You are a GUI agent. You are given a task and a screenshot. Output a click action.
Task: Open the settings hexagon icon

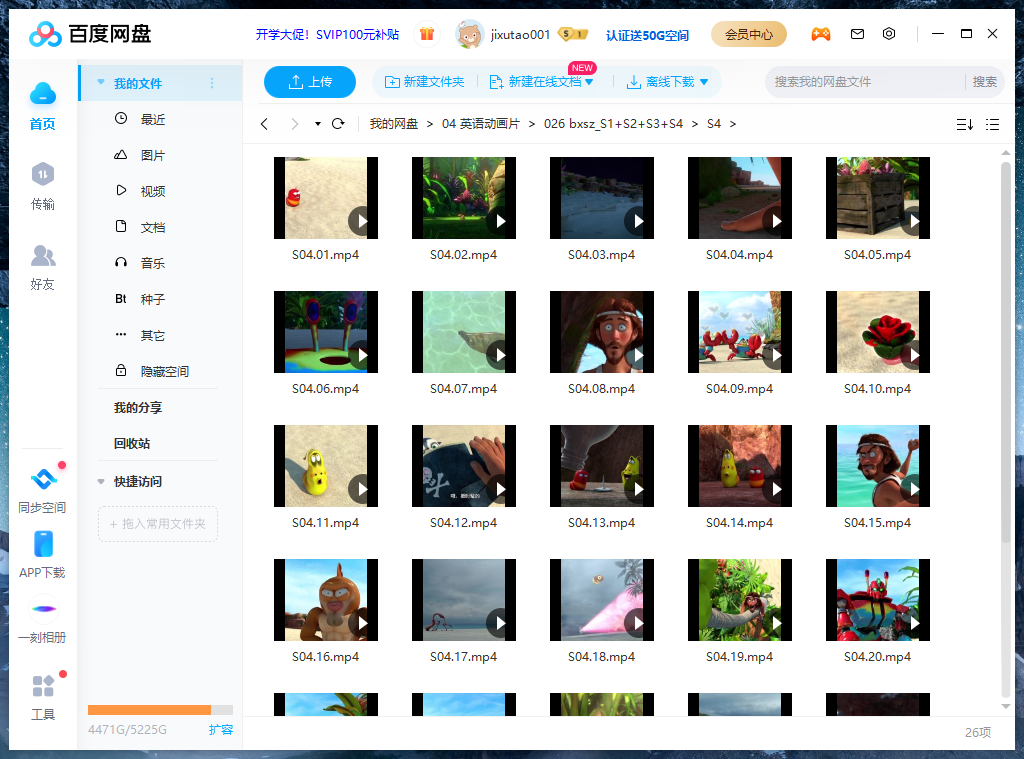889,34
